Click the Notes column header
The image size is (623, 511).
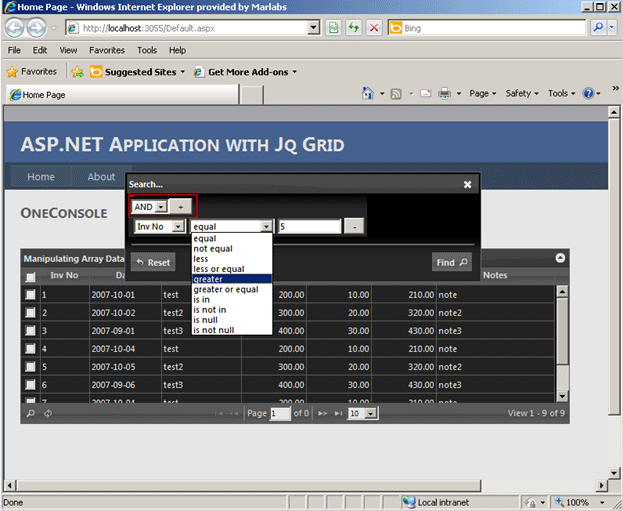495,275
